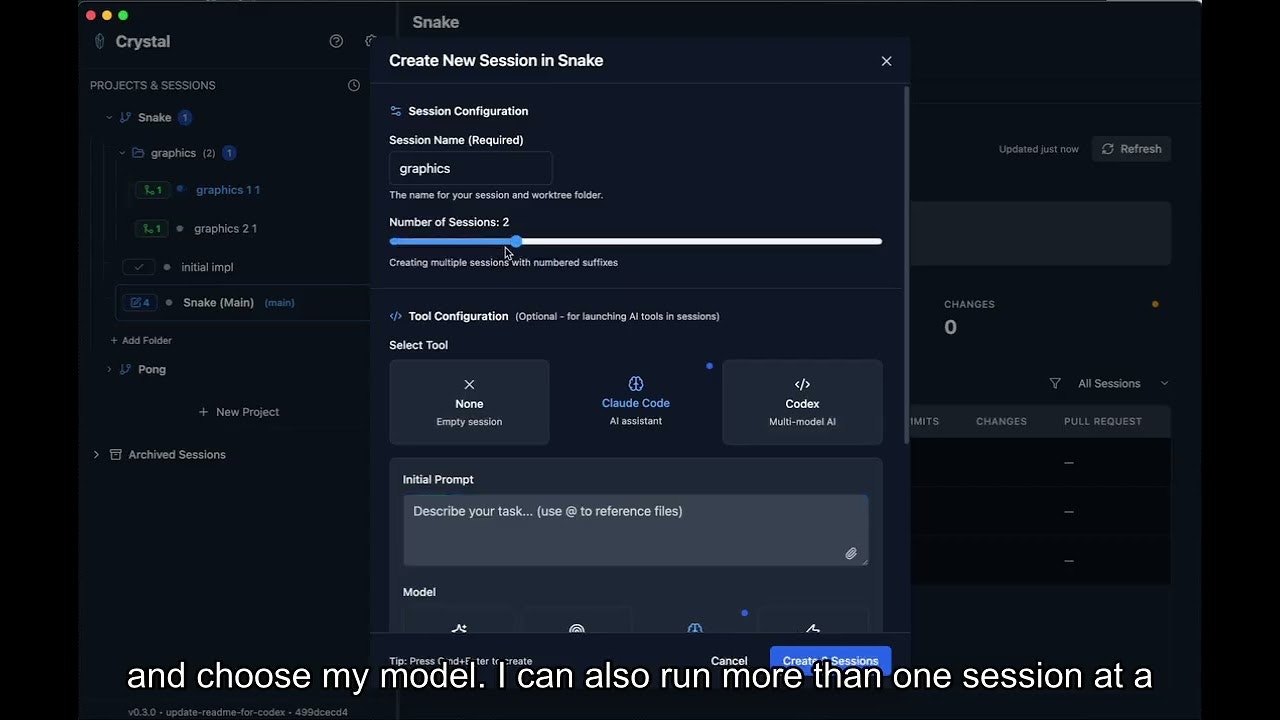Collapse the Snake project tree
The image size is (1280, 720).
click(110, 117)
